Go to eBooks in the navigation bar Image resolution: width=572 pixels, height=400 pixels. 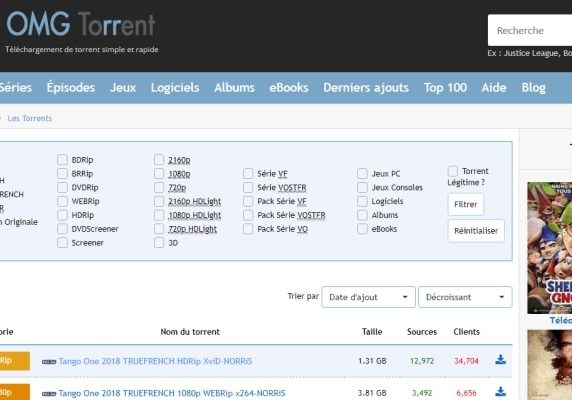[x=289, y=88]
